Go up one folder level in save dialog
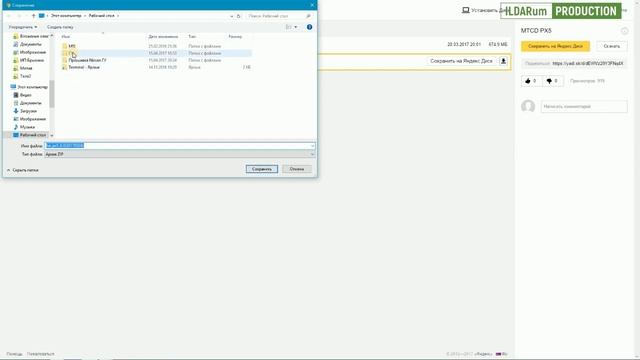The width and height of the screenshot is (640, 360). pyautogui.click(x=33, y=16)
